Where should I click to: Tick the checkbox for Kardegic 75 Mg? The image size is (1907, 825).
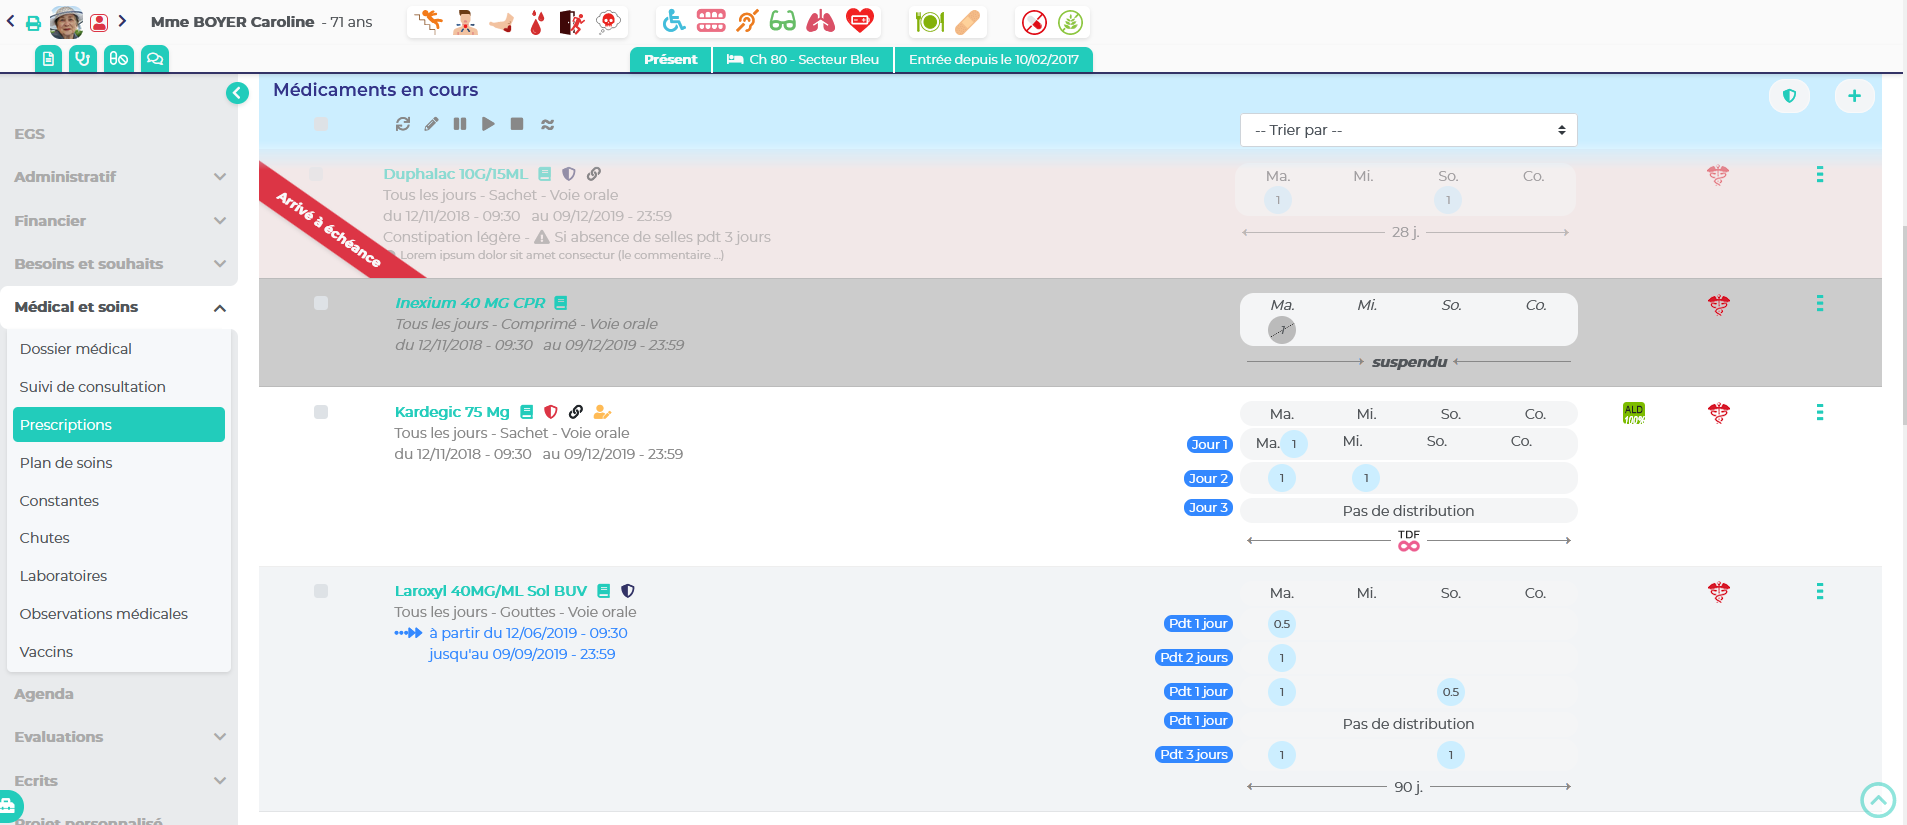click(321, 412)
